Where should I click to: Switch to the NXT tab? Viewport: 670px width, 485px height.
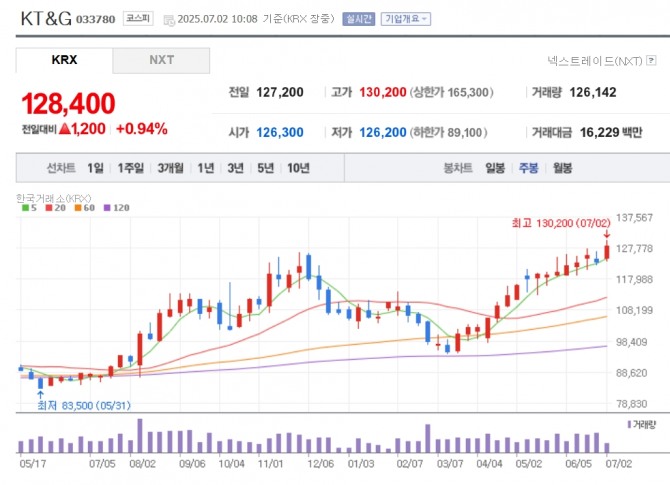pyautogui.click(x=161, y=60)
